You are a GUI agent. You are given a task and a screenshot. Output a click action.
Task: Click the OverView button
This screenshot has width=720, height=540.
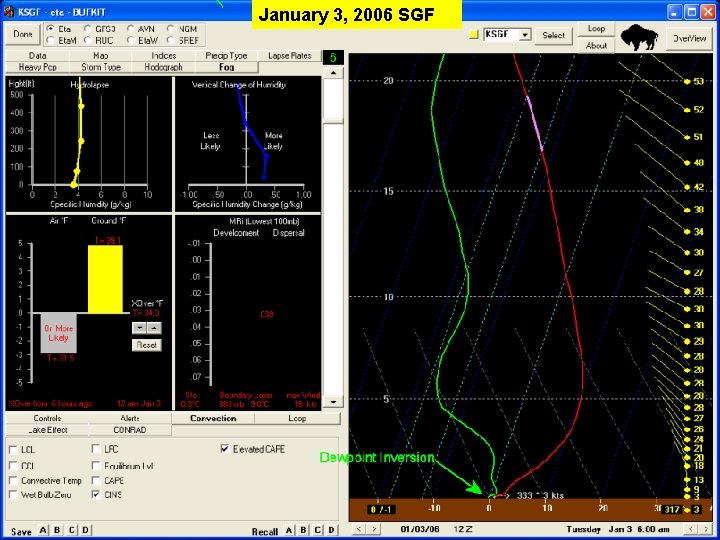click(x=690, y=39)
